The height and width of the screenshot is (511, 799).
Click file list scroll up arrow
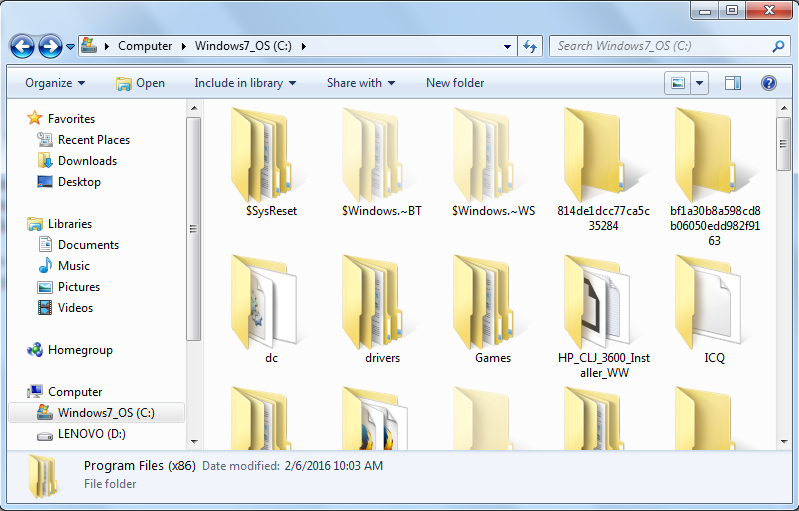[784, 108]
